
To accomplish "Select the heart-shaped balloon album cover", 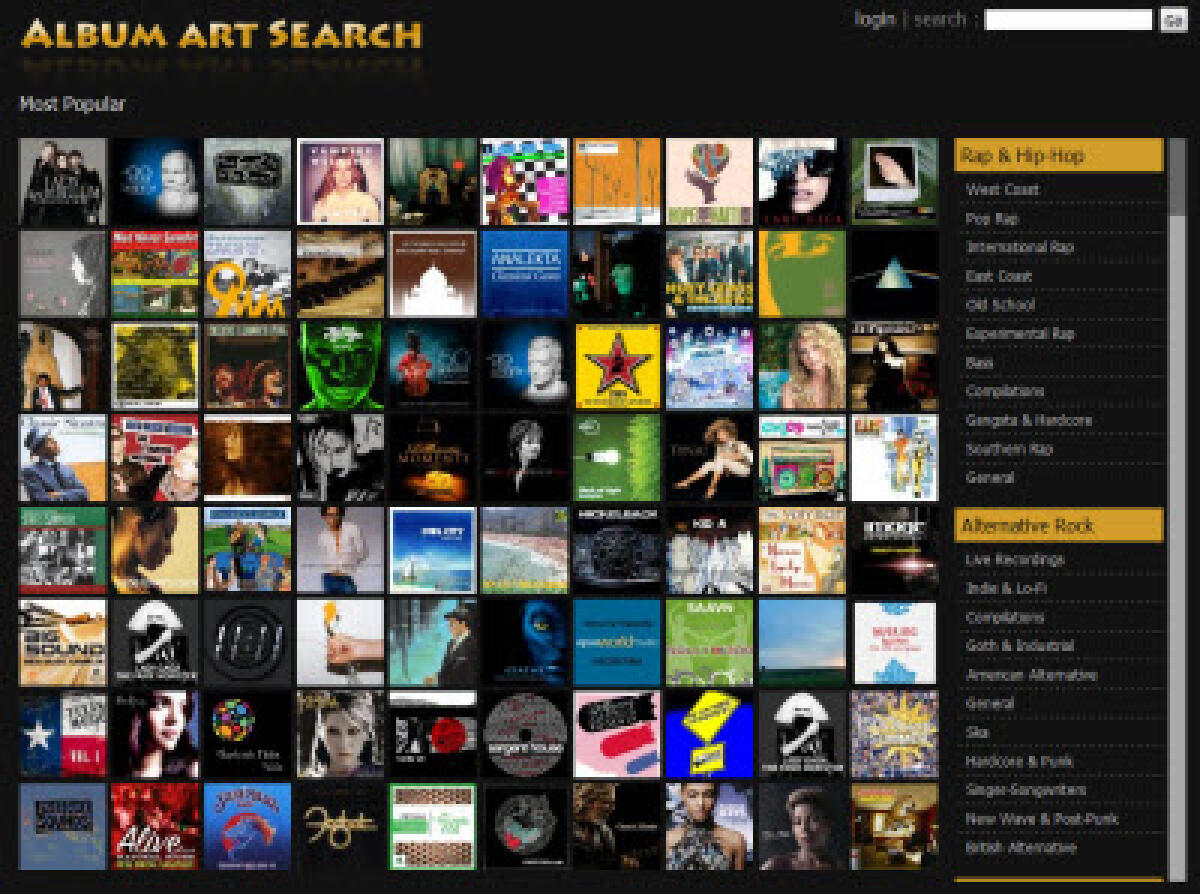I will click(x=710, y=182).
